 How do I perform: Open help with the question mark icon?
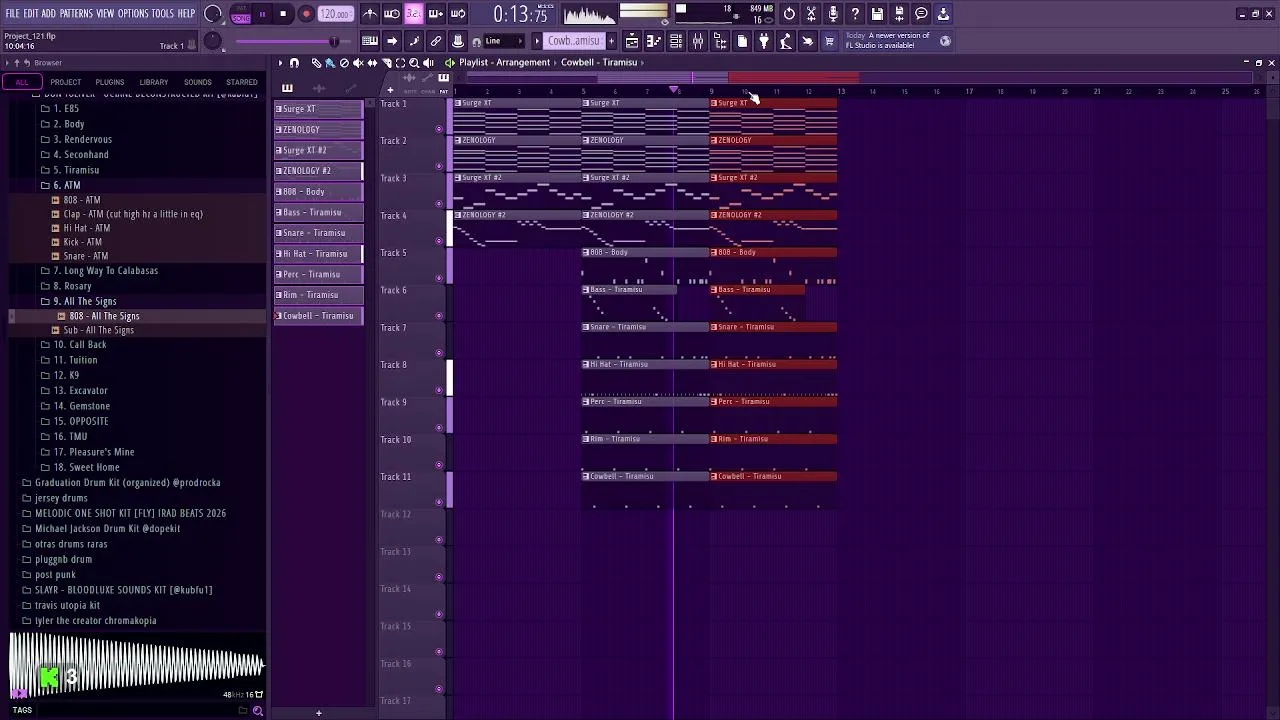click(x=855, y=14)
